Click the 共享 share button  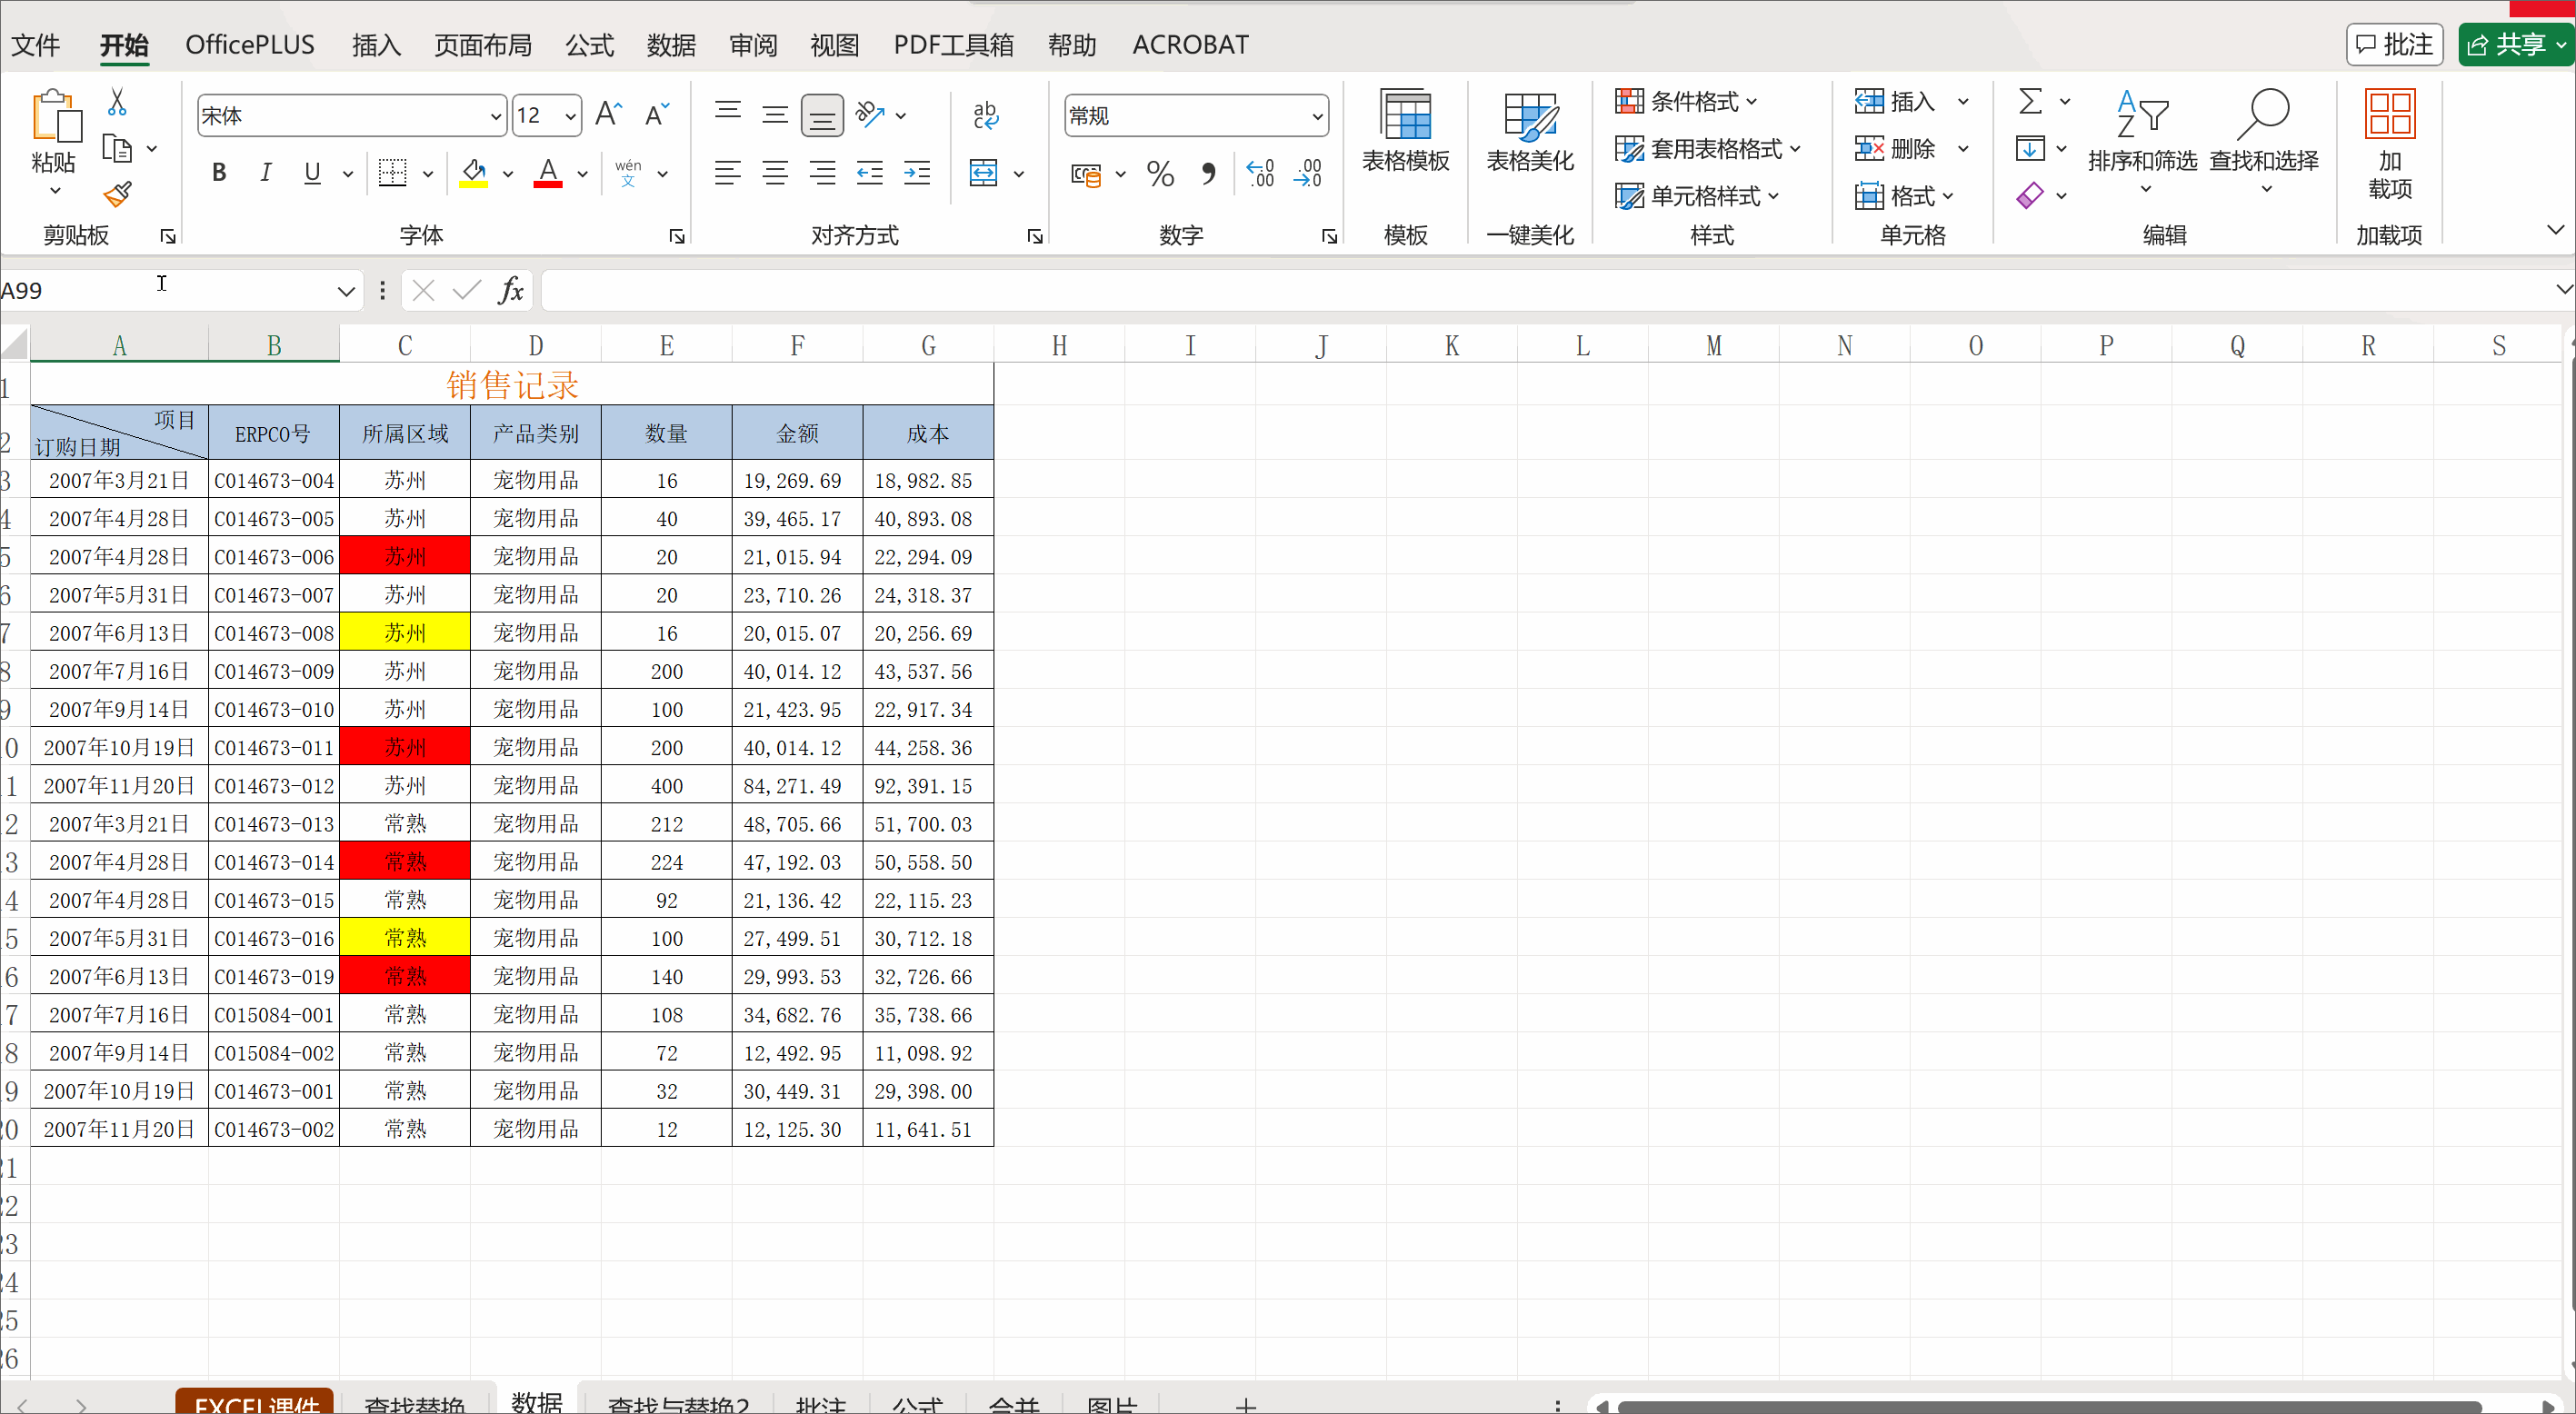[x=2515, y=44]
